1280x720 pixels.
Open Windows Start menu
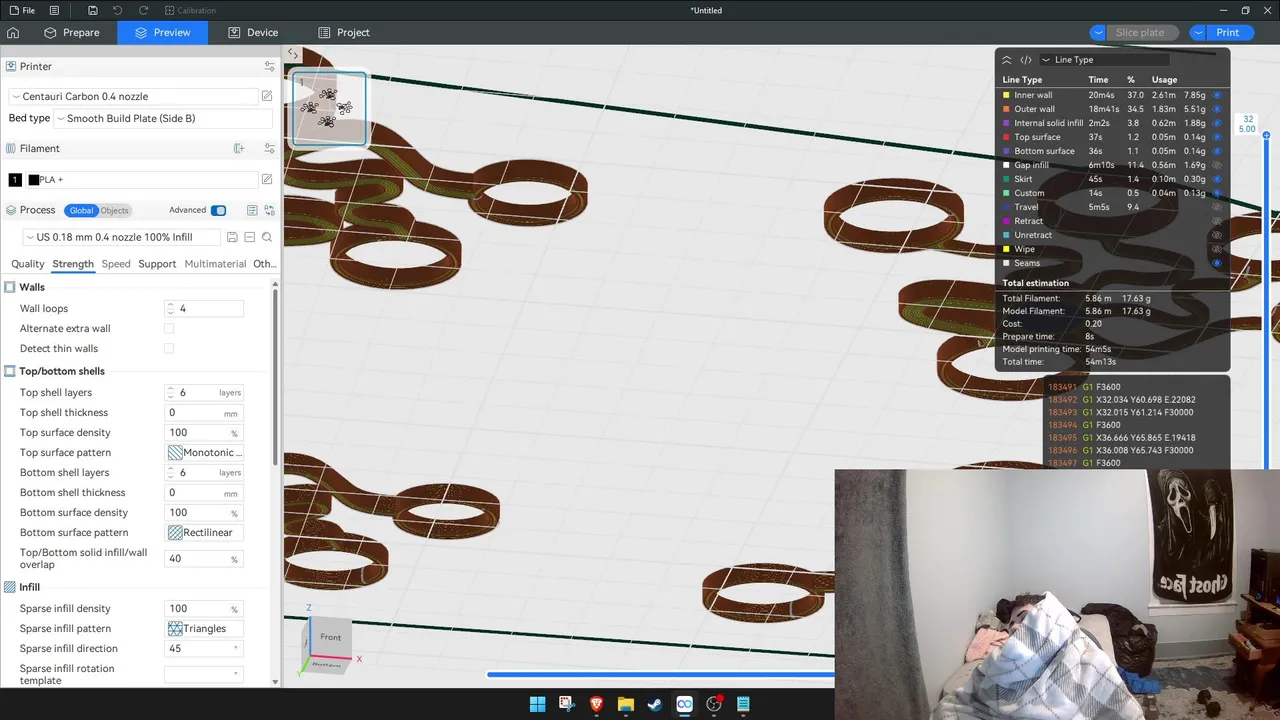[537, 704]
